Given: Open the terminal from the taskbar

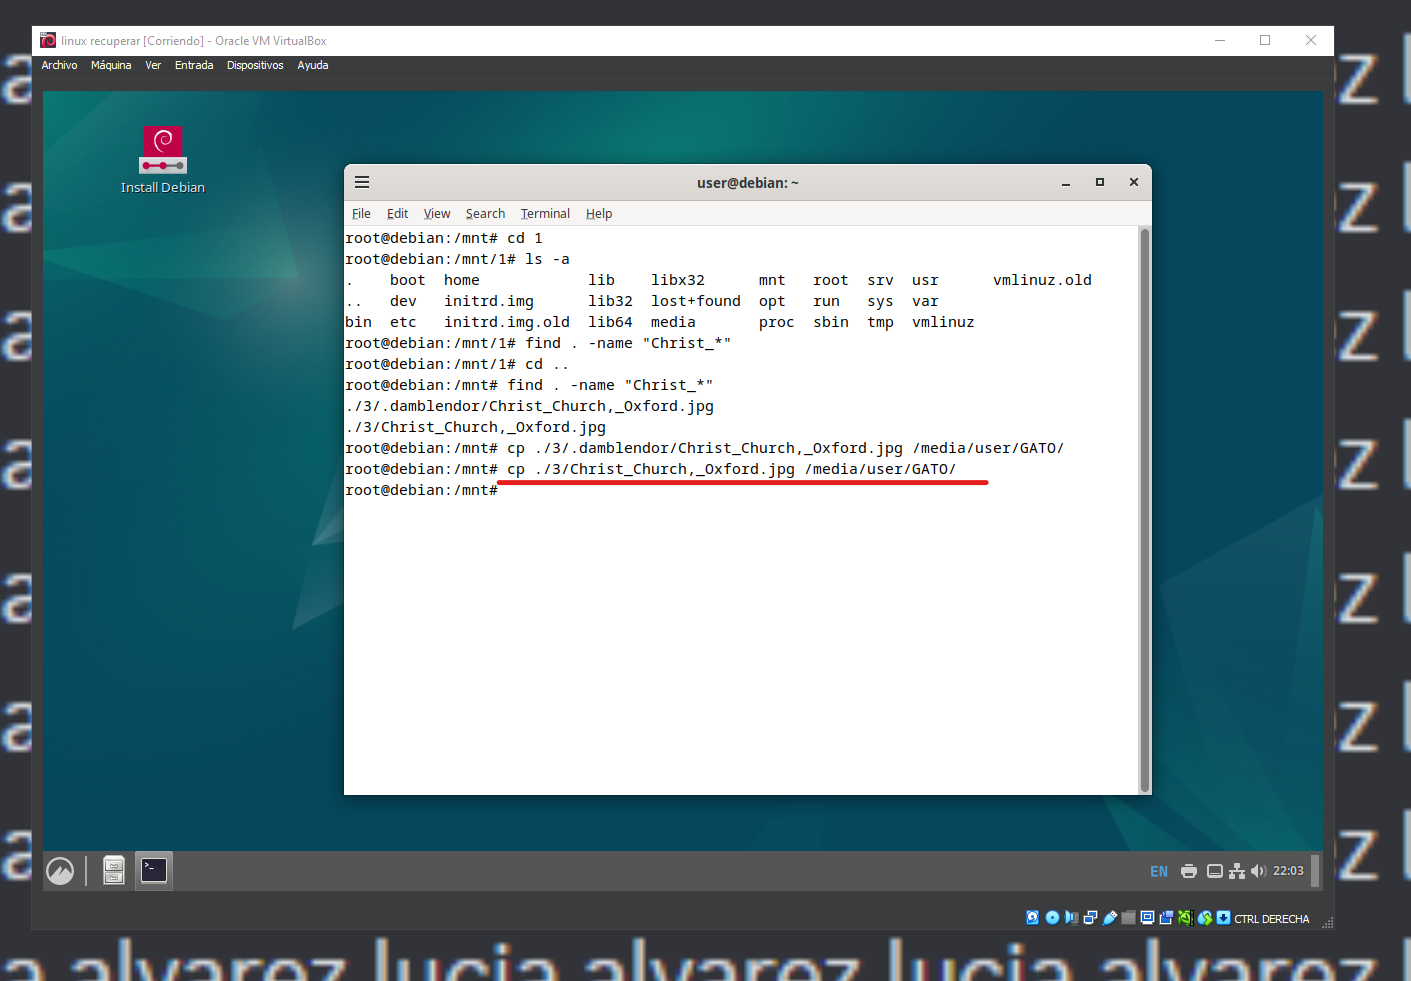Looking at the screenshot, I should [x=153, y=870].
